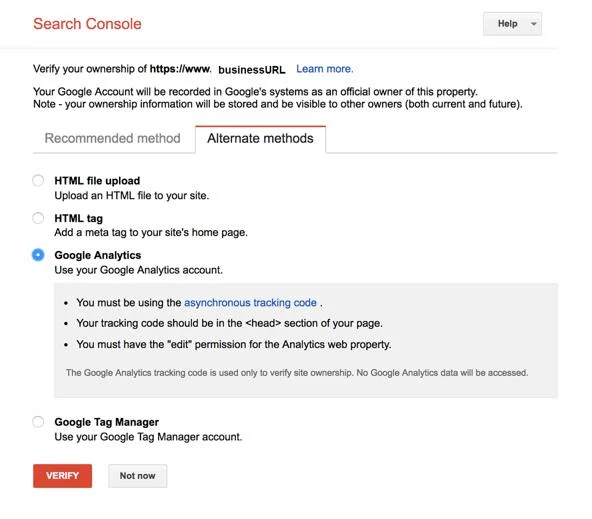Select the Google Analytics radio button

click(38, 255)
